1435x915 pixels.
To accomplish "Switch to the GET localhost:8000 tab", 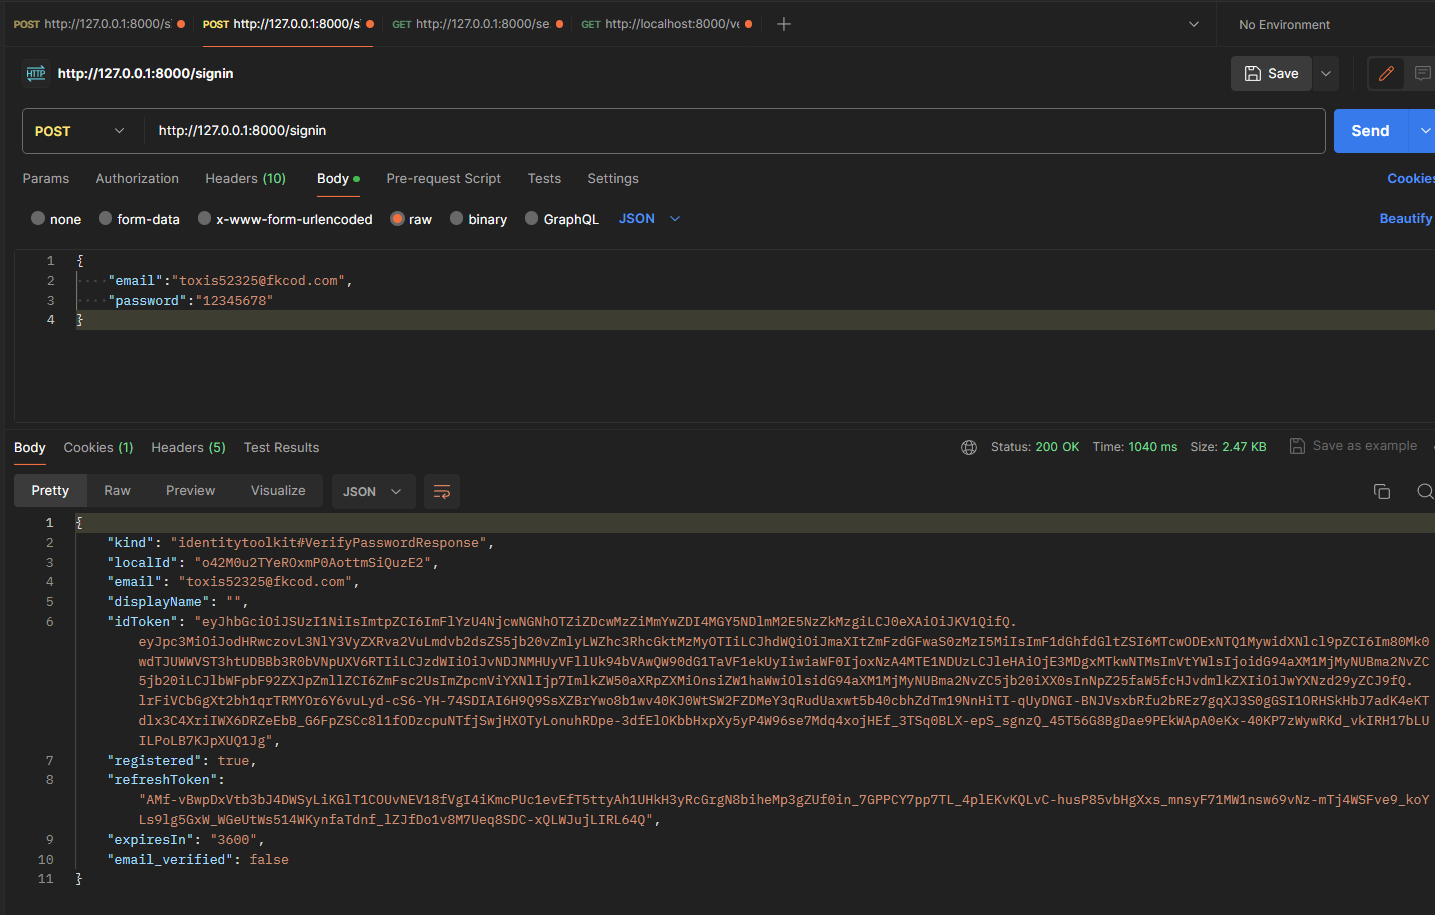I will [x=666, y=24].
